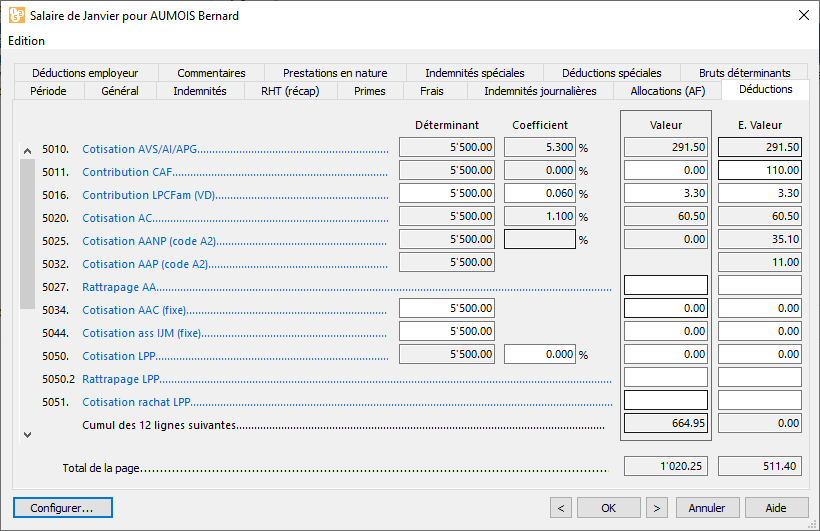Go to next employee with > button
Screen dimensions: 820x531
(657, 507)
